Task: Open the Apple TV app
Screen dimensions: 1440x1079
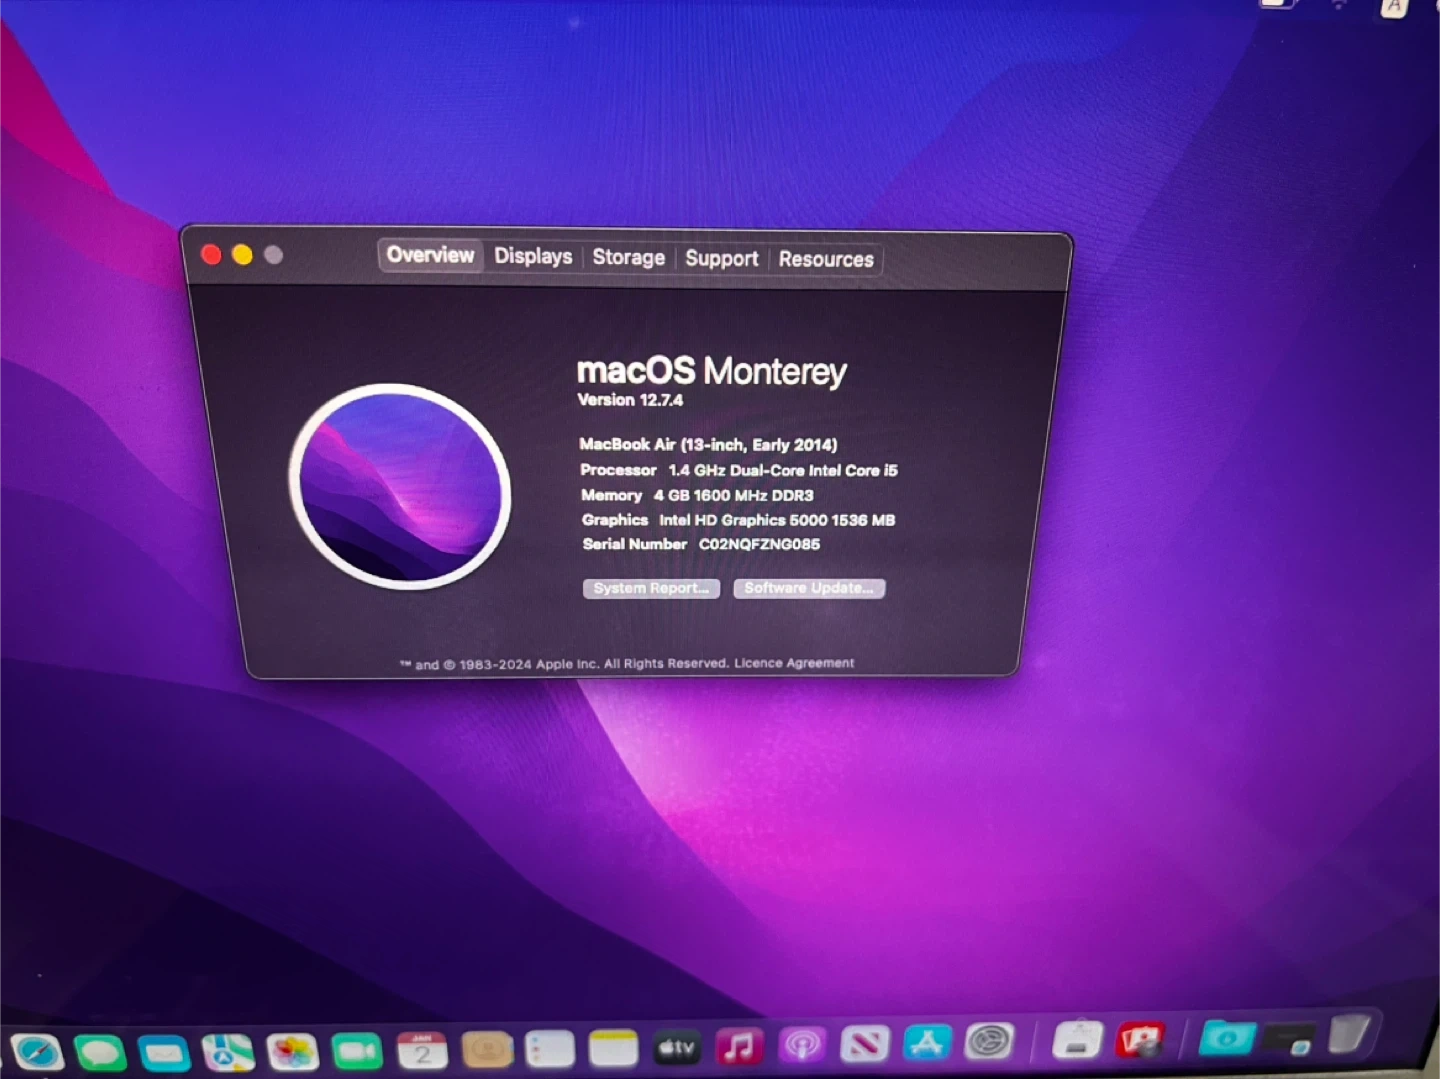Action: pos(676,1048)
